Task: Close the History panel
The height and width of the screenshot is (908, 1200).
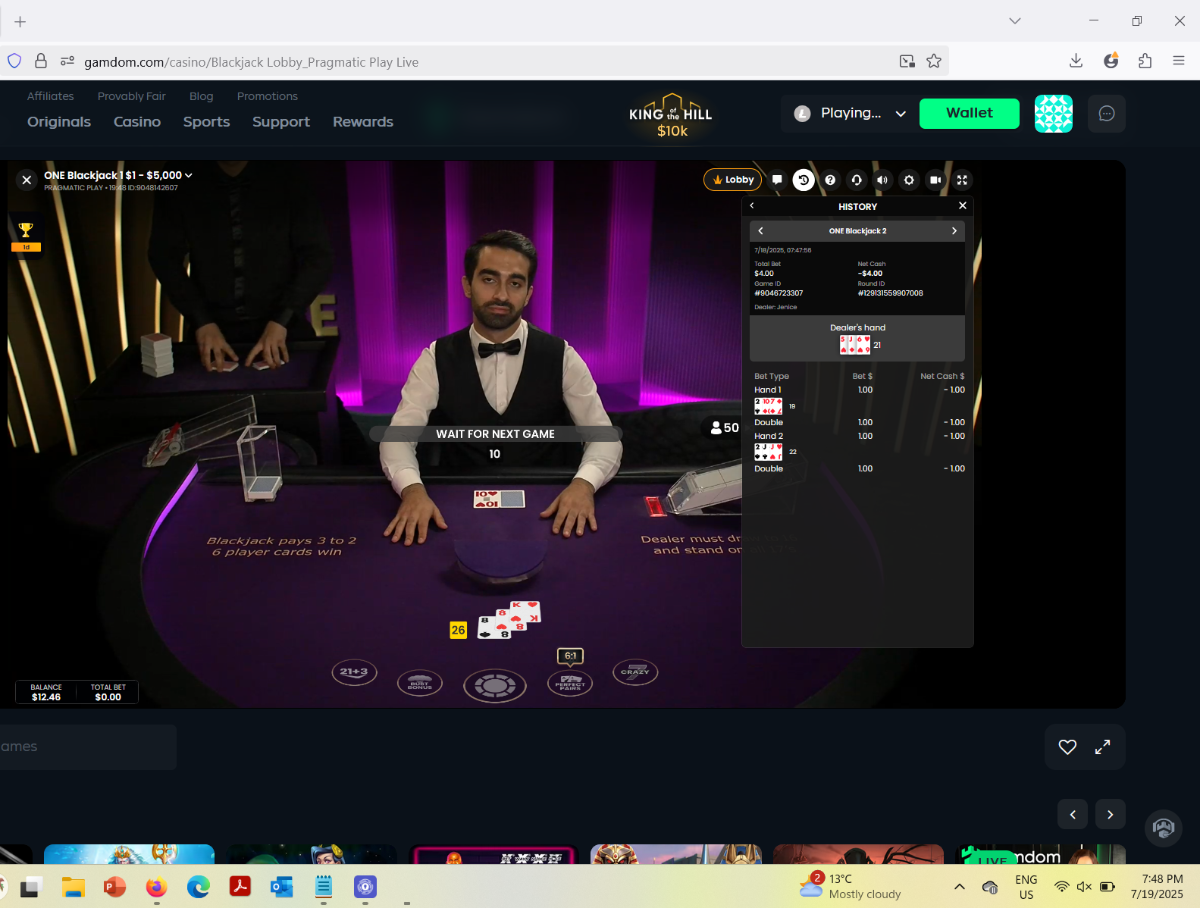Action: click(963, 206)
